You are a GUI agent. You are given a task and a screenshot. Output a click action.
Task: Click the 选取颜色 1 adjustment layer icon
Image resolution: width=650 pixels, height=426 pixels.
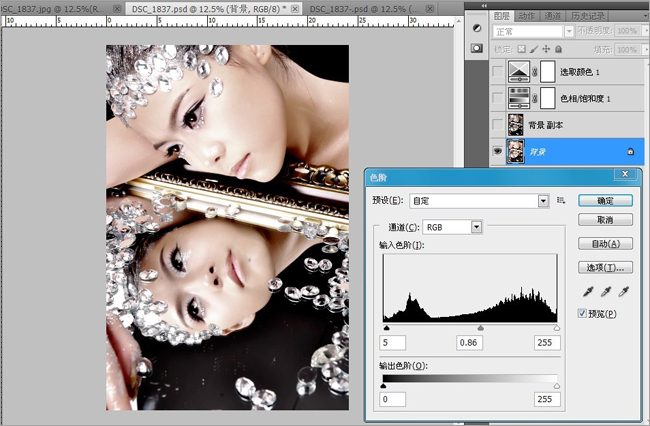pos(518,71)
